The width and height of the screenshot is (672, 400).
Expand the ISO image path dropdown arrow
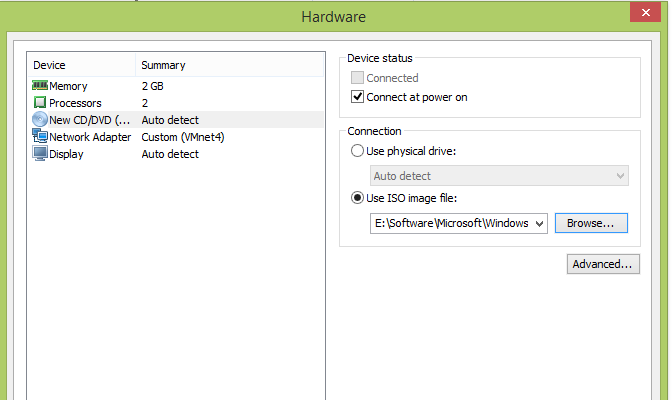tap(540, 223)
